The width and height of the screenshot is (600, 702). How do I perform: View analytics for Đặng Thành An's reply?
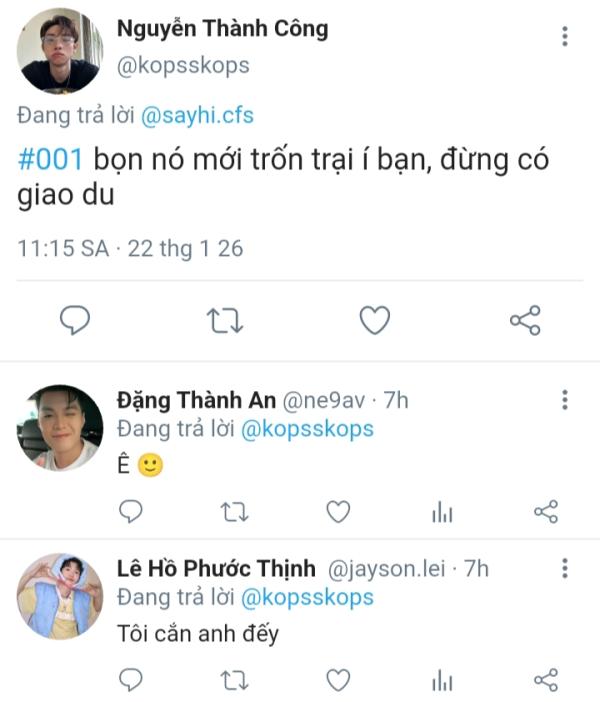tap(442, 512)
